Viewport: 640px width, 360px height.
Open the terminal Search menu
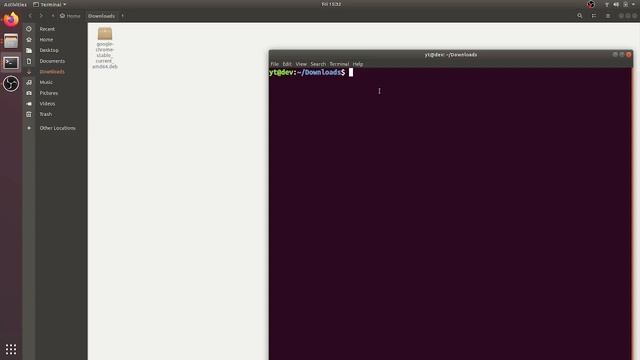[x=318, y=64]
